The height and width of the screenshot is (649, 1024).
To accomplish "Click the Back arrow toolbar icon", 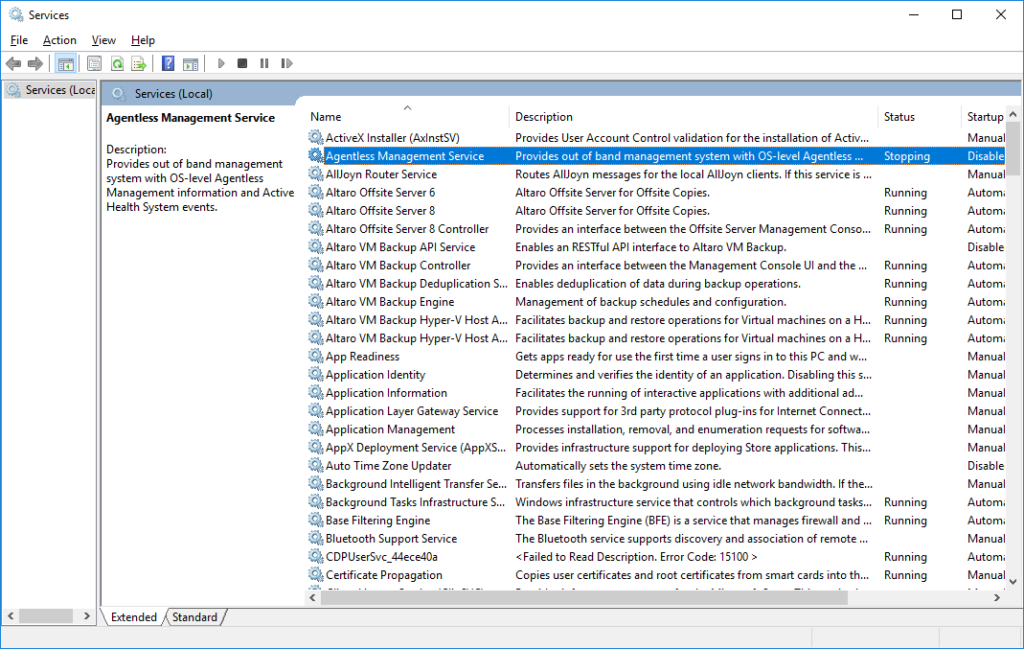I will [13, 63].
